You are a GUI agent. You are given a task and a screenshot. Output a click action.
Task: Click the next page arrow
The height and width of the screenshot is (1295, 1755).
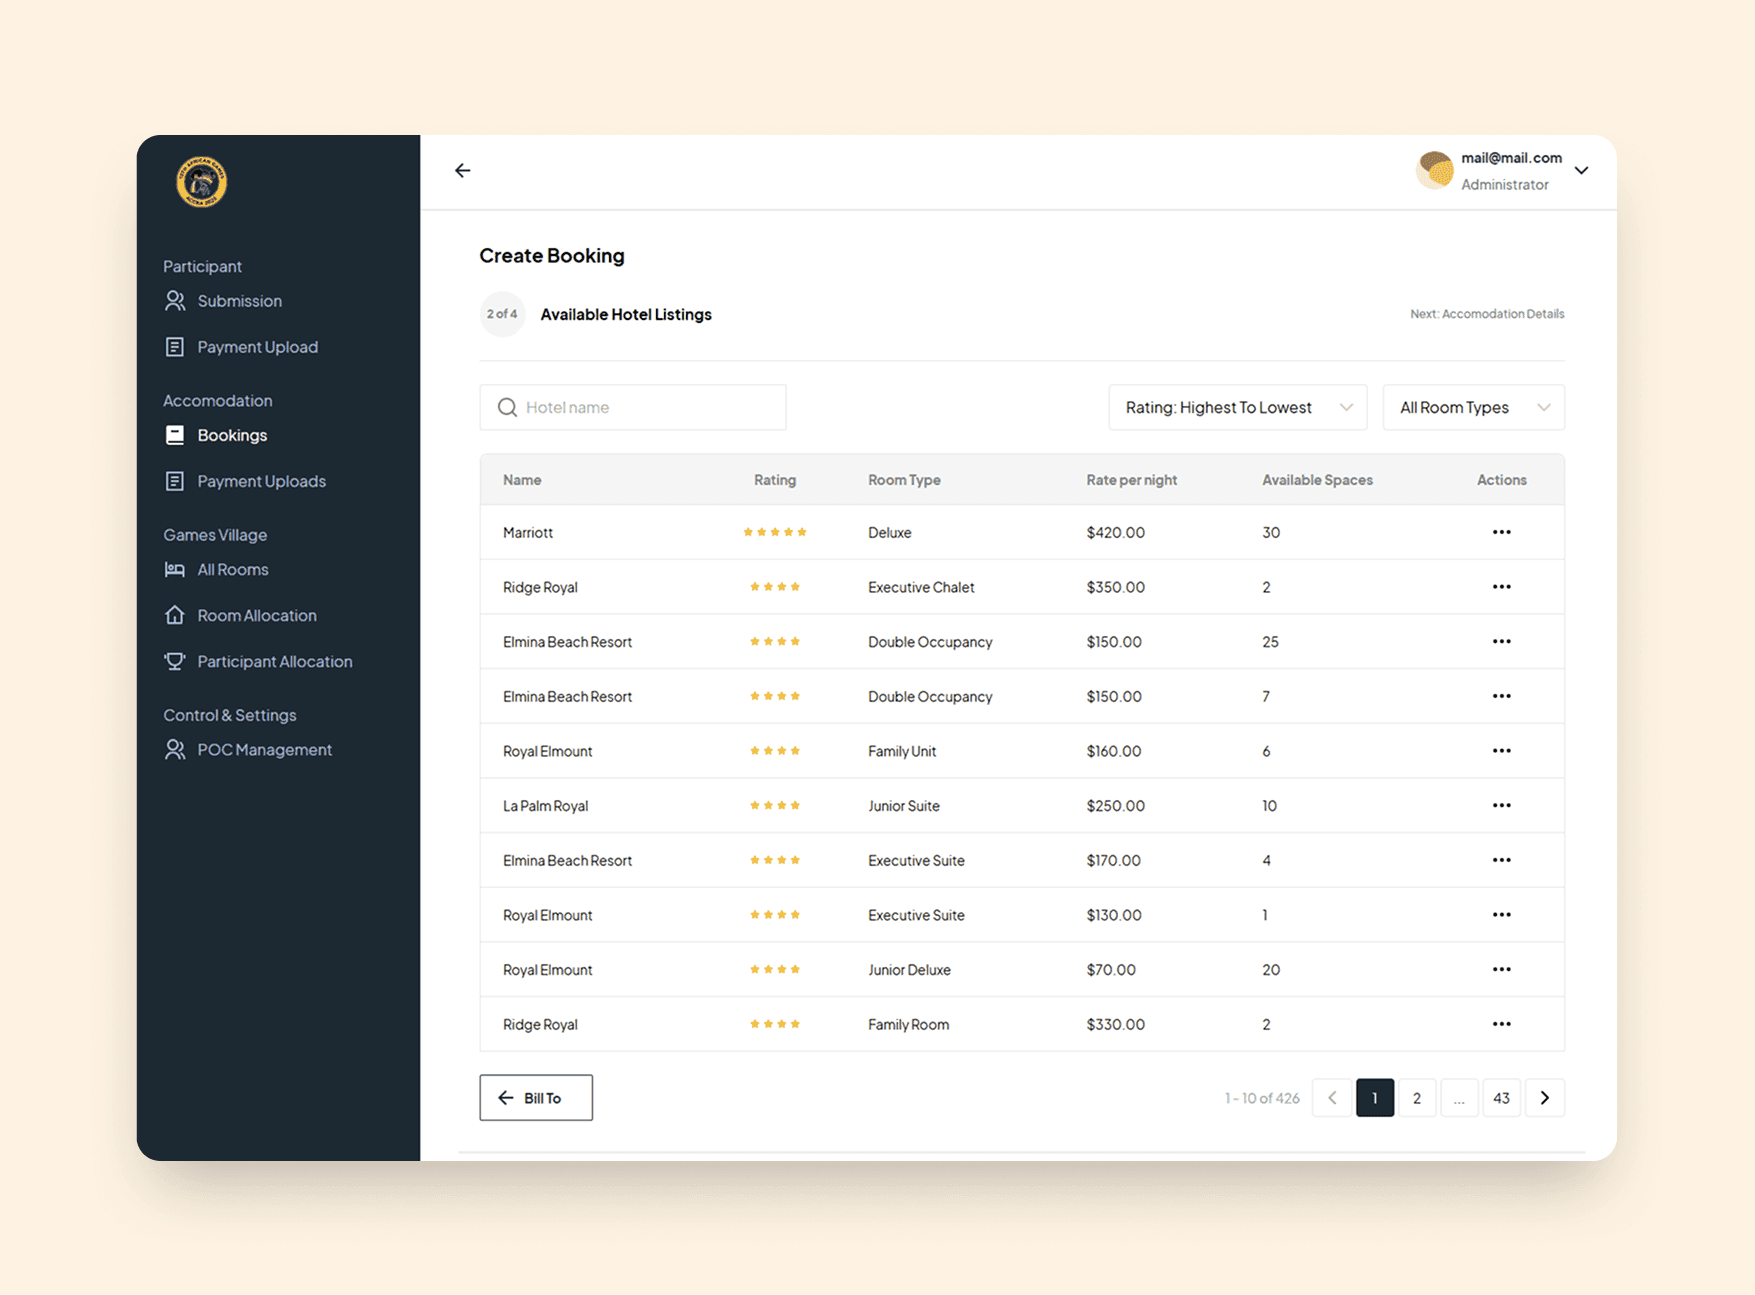(1545, 1097)
